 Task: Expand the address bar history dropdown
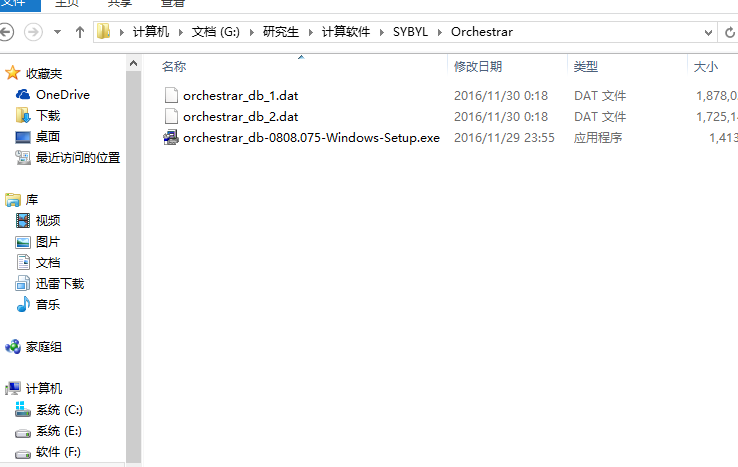(x=708, y=32)
